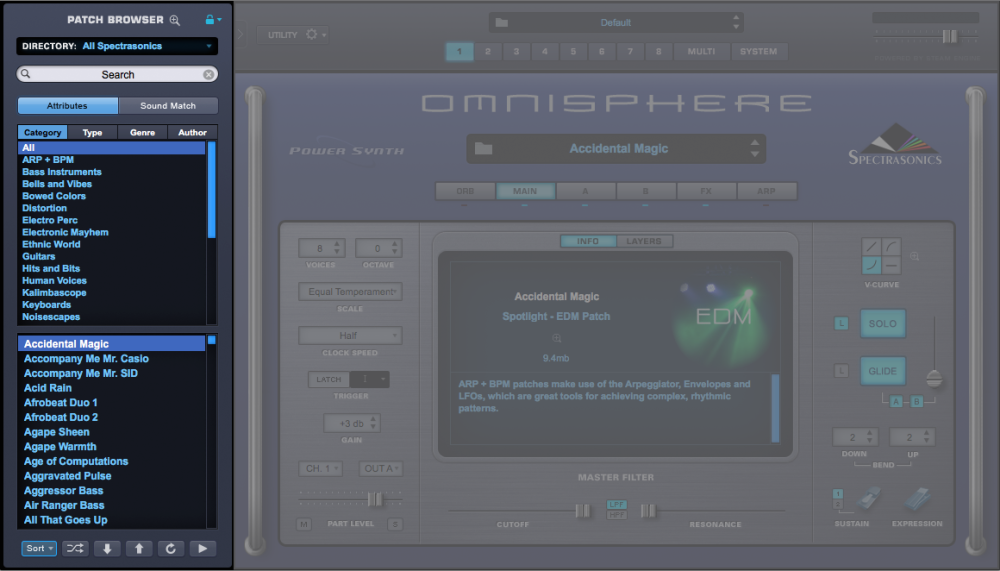
Task: Click the glide time vertical slider
Action: pyautogui.click(x=934, y=378)
